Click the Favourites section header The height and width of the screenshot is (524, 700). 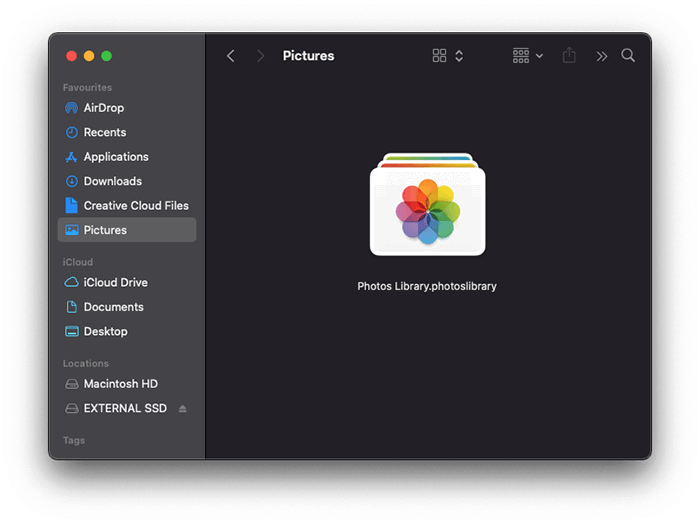[x=88, y=87]
